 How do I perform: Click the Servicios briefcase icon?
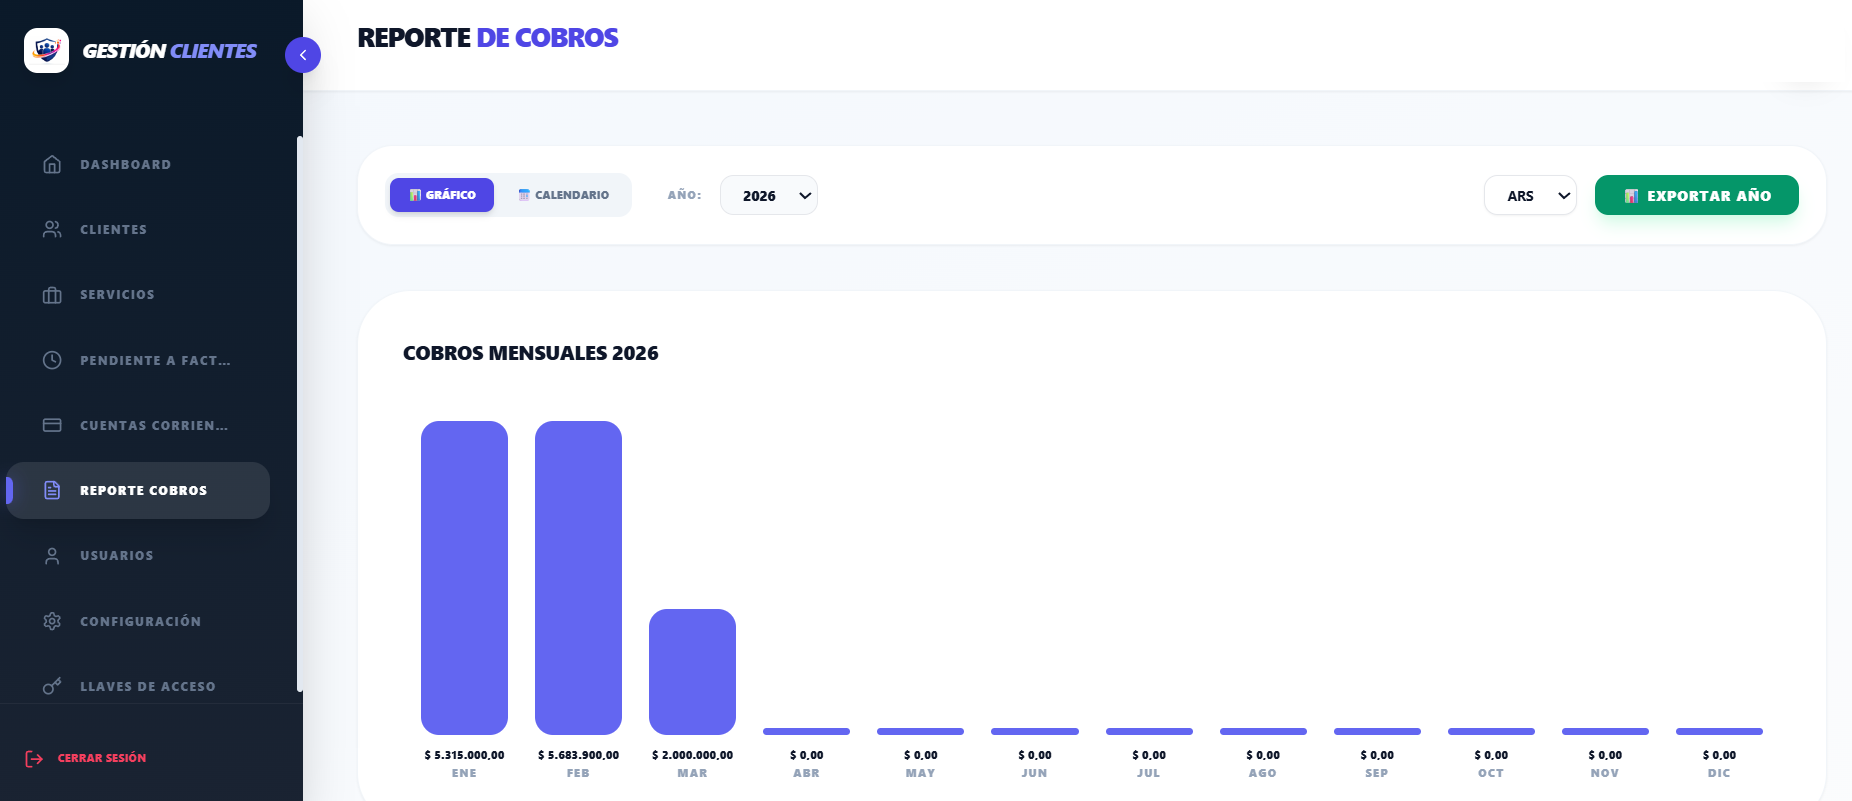[x=52, y=295]
